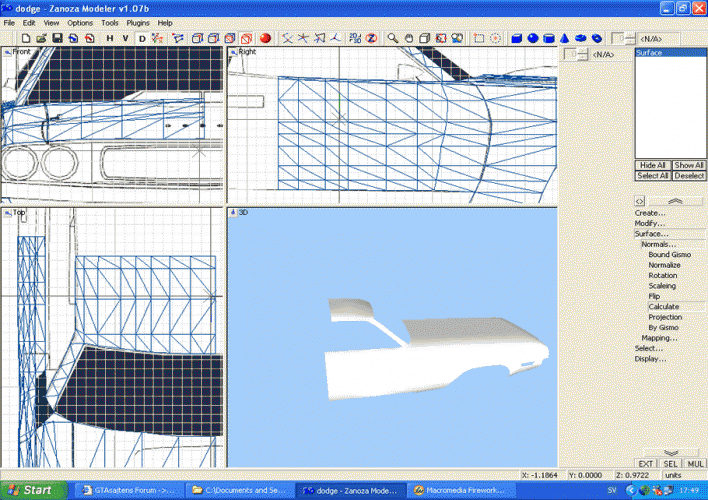
Task: Click the New file toolbar icon
Action: (x=25, y=38)
